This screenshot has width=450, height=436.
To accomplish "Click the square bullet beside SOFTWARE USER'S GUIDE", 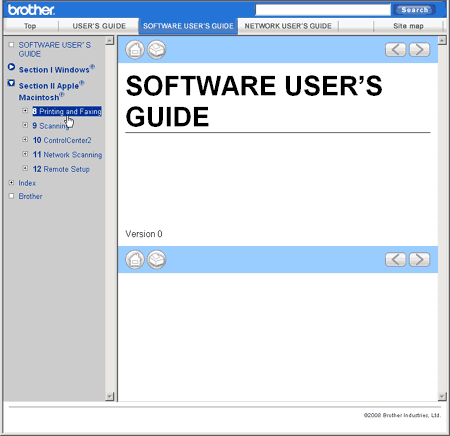I will tap(11, 45).
